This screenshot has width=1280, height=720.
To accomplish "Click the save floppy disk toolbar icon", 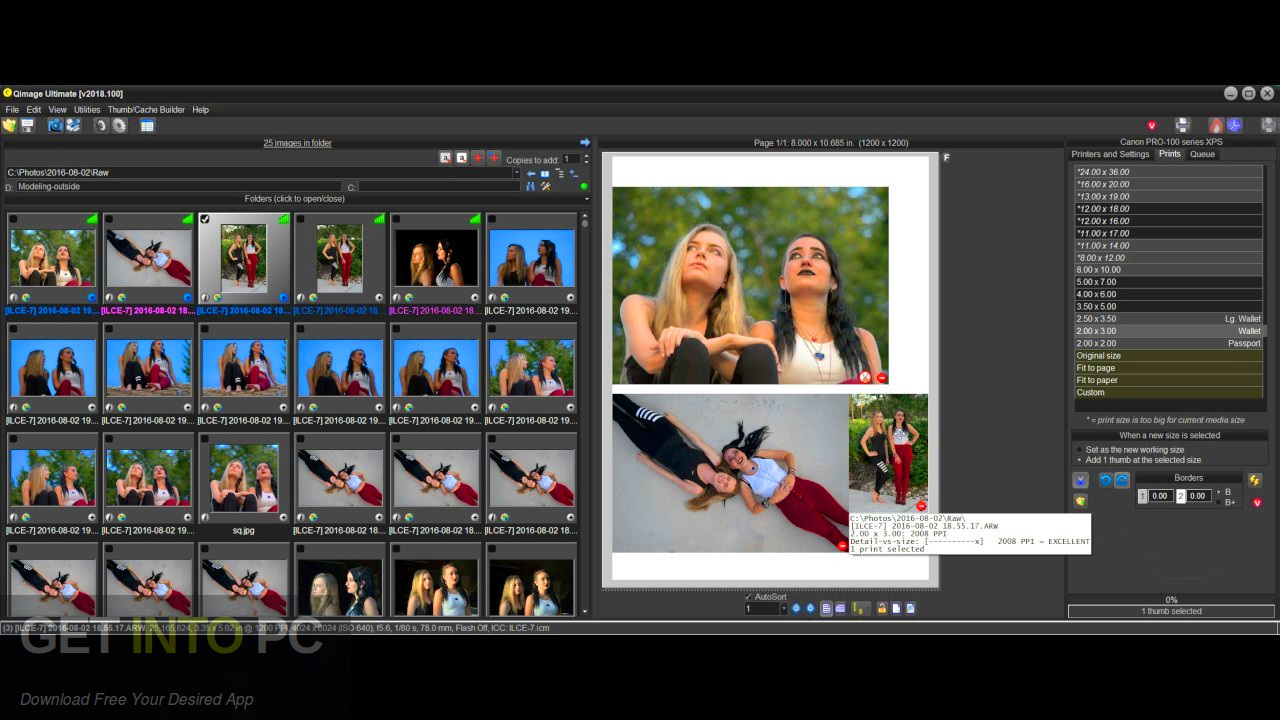I will tap(28, 126).
